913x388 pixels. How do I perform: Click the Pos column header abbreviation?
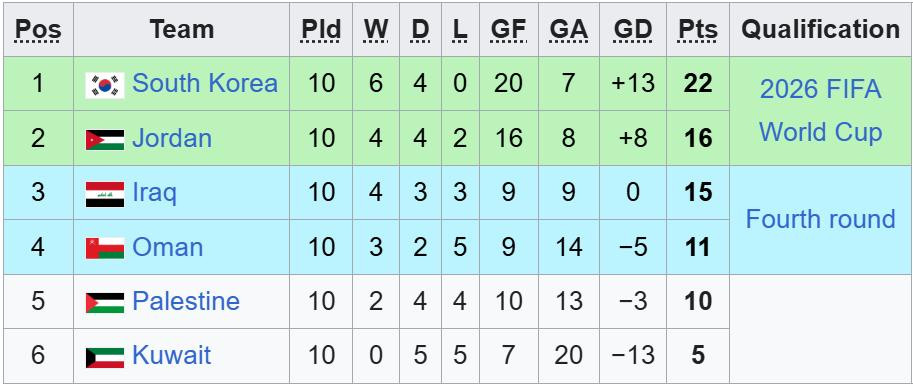tap(38, 29)
